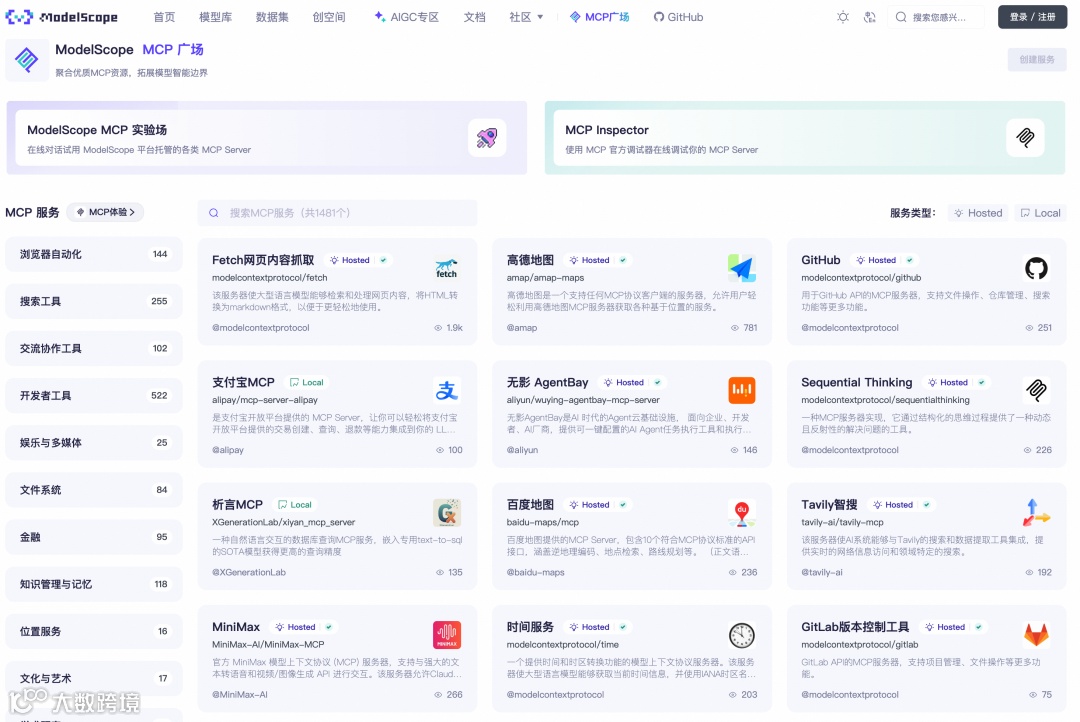Select the 文件系统 category

click(94, 490)
